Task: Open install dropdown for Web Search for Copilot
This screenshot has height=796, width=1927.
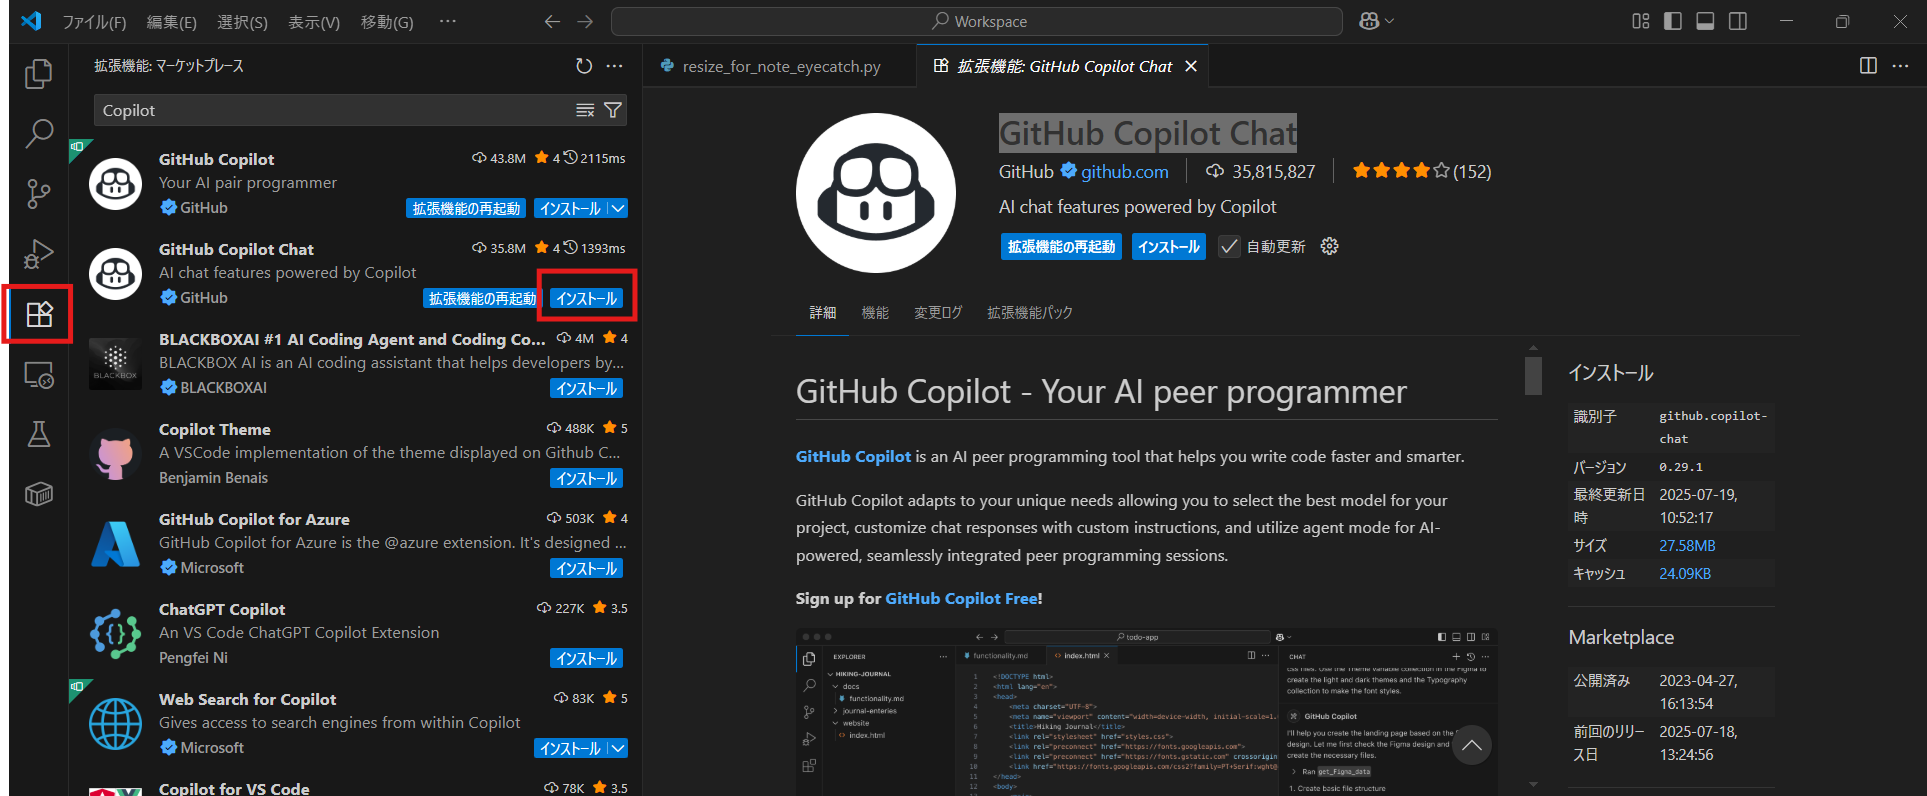Action: click(618, 748)
